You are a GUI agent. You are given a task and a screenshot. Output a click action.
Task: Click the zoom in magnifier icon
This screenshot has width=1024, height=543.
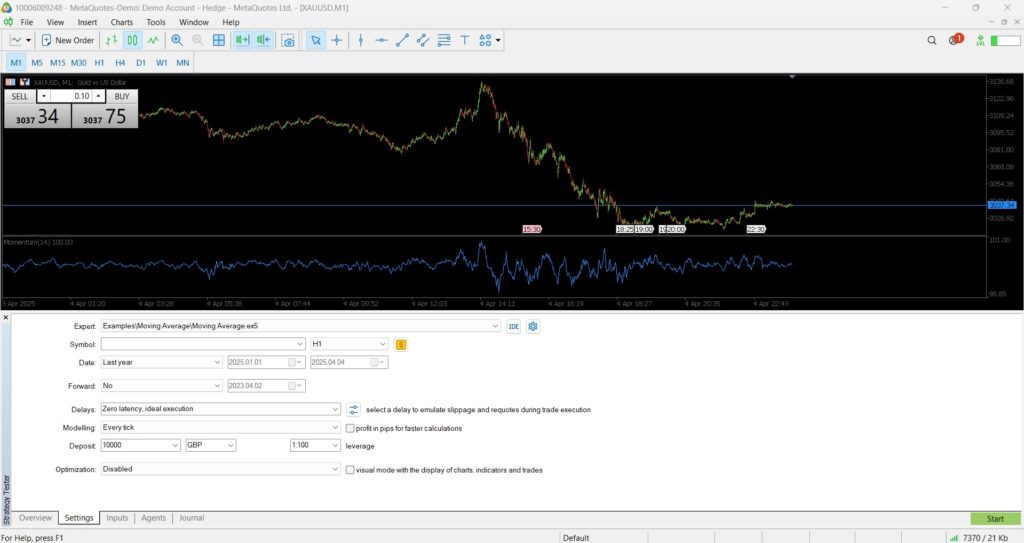click(x=177, y=40)
